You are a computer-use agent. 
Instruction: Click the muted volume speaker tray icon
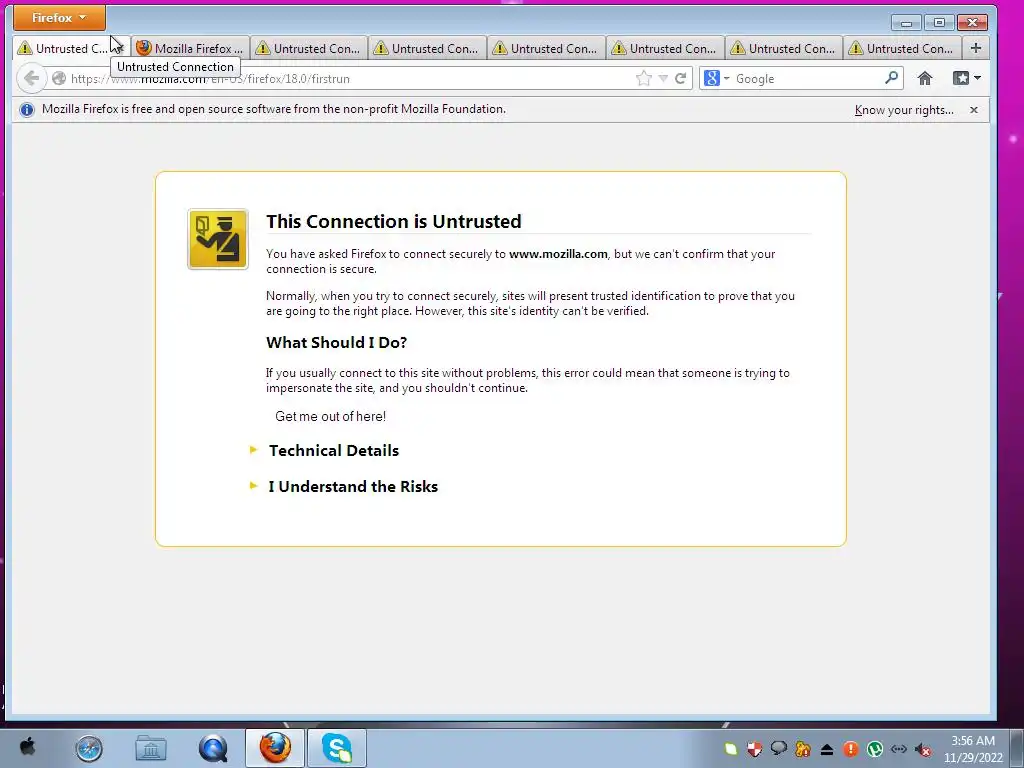tap(923, 749)
